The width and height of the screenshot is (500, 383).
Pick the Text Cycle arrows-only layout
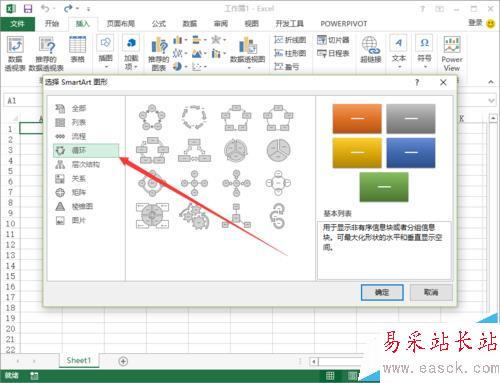194,117
